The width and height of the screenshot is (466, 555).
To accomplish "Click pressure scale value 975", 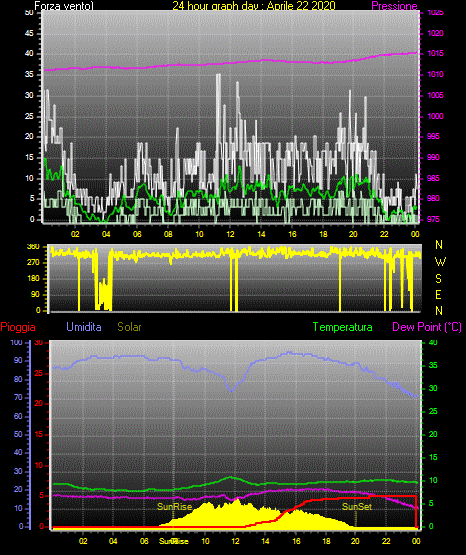I will (433, 219).
